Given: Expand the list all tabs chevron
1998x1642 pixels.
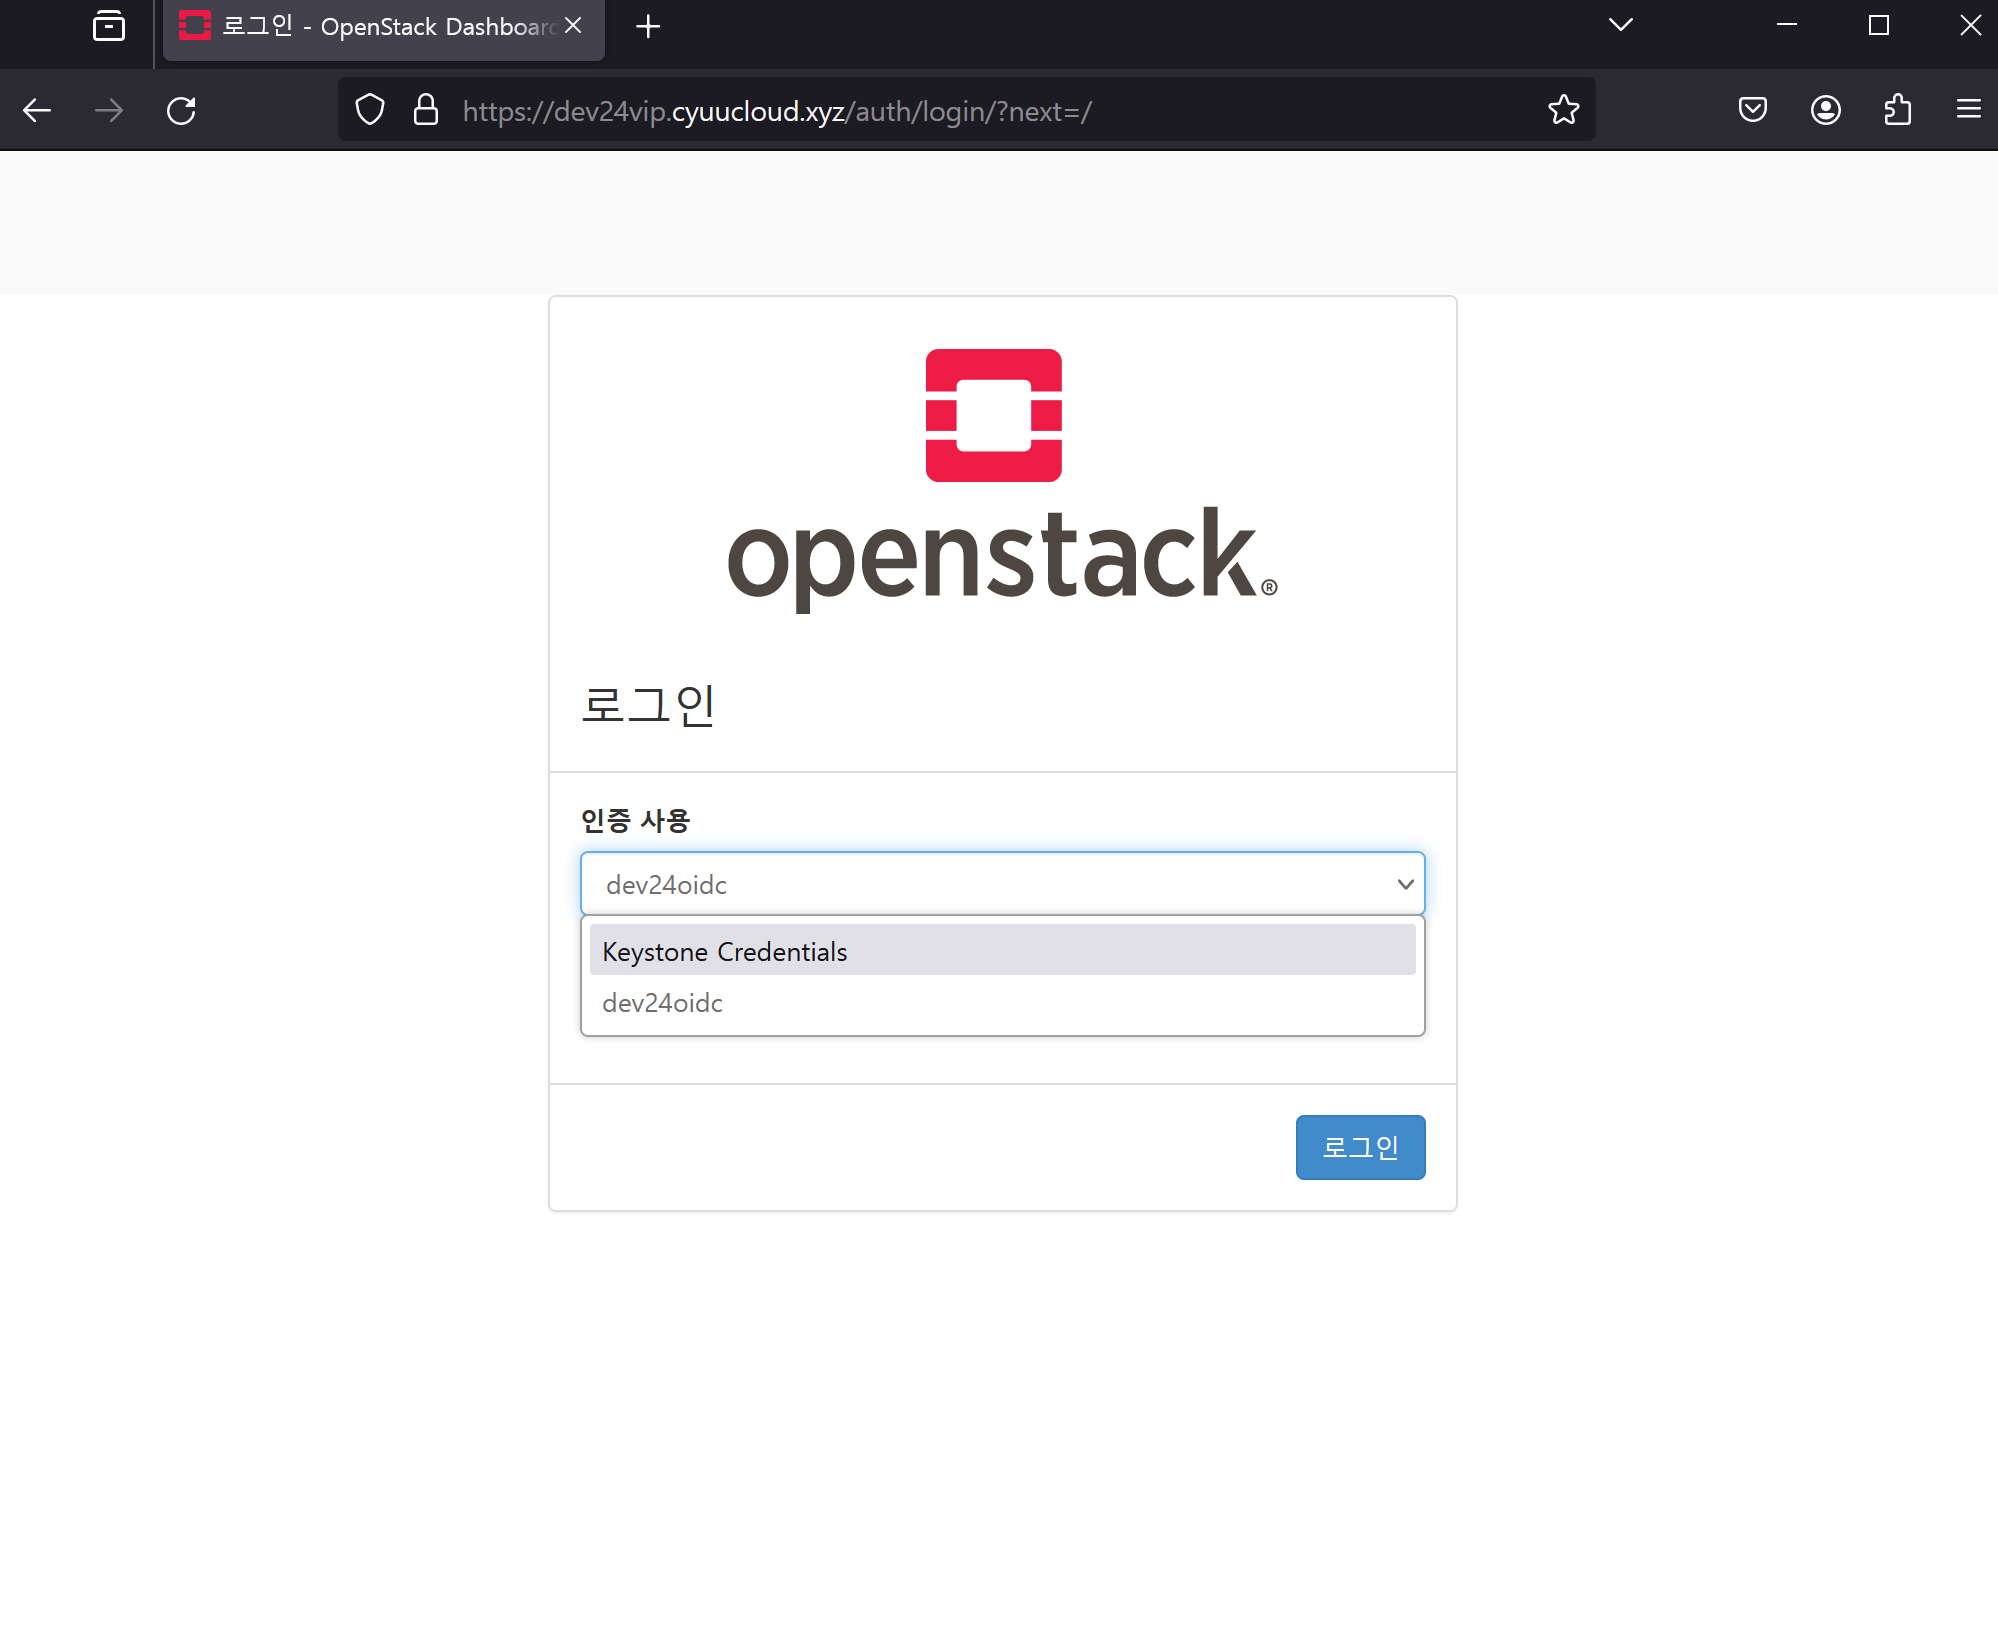Looking at the screenshot, I should (1620, 26).
